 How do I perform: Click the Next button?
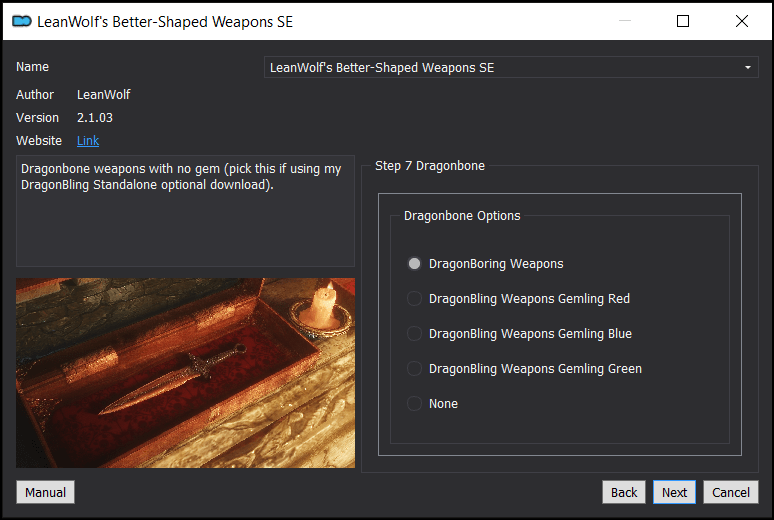pos(674,492)
